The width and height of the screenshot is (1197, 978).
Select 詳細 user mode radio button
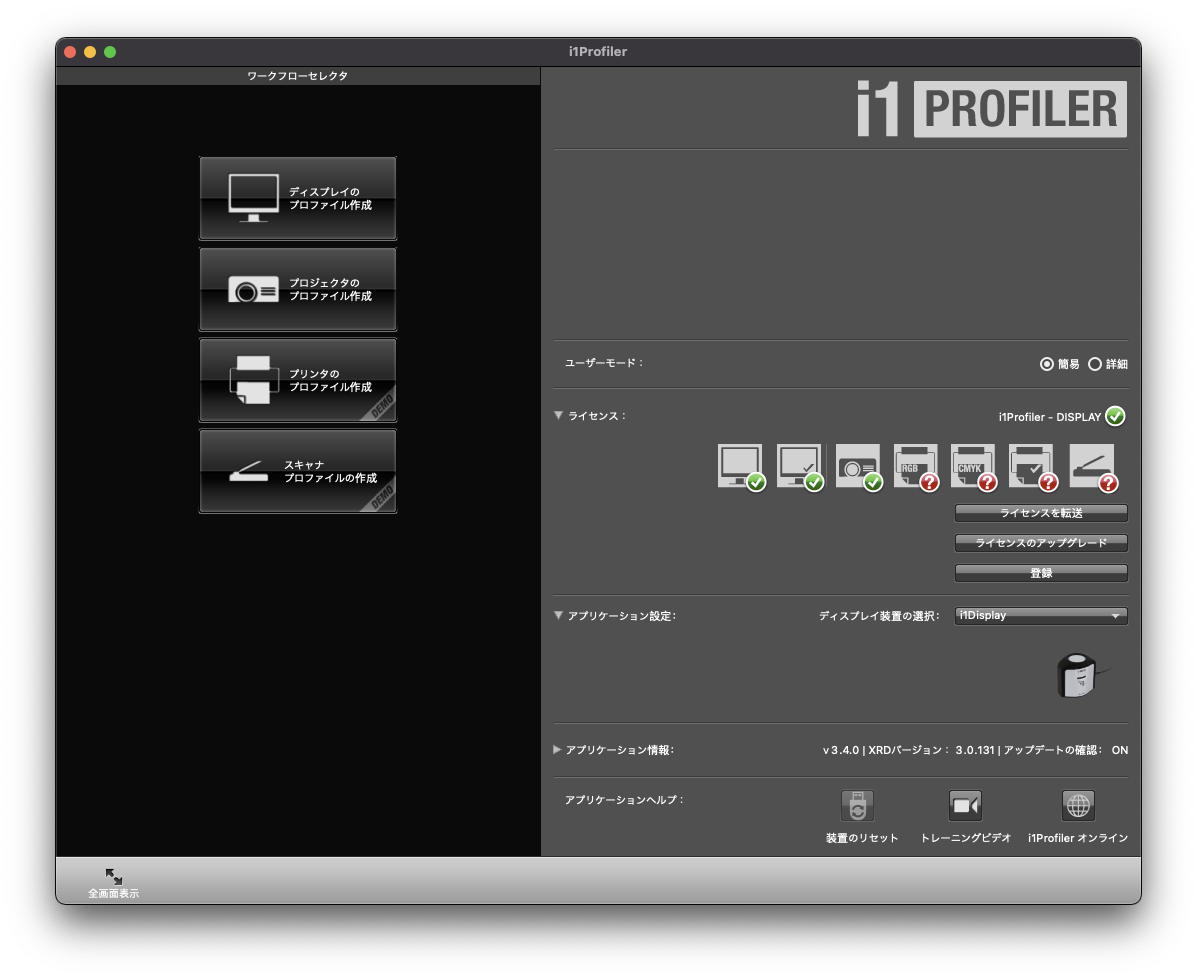pyautogui.click(x=1095, y=364)
